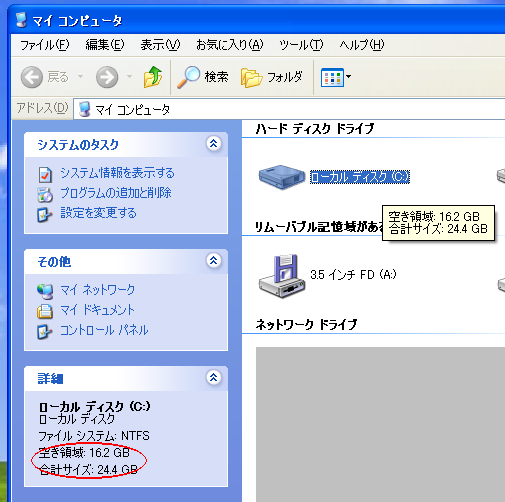Open the ファイル(F) menu
Image resolution: width=505 pixels, height=502 pixels.
point(45,45)
